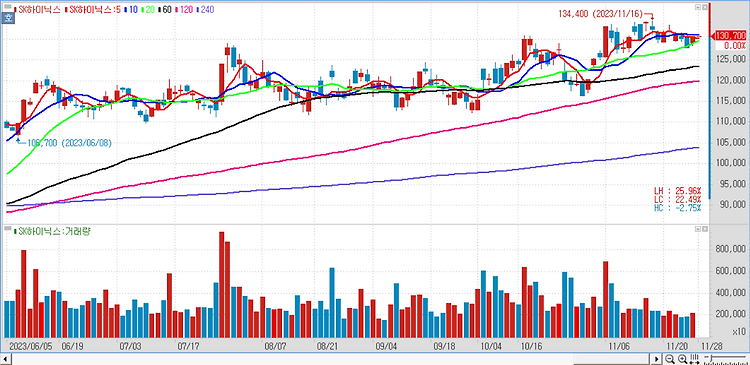Click the 400,000 volume axis label
Image resolution: width=750 pixels, height=365 pixels.
731,292
